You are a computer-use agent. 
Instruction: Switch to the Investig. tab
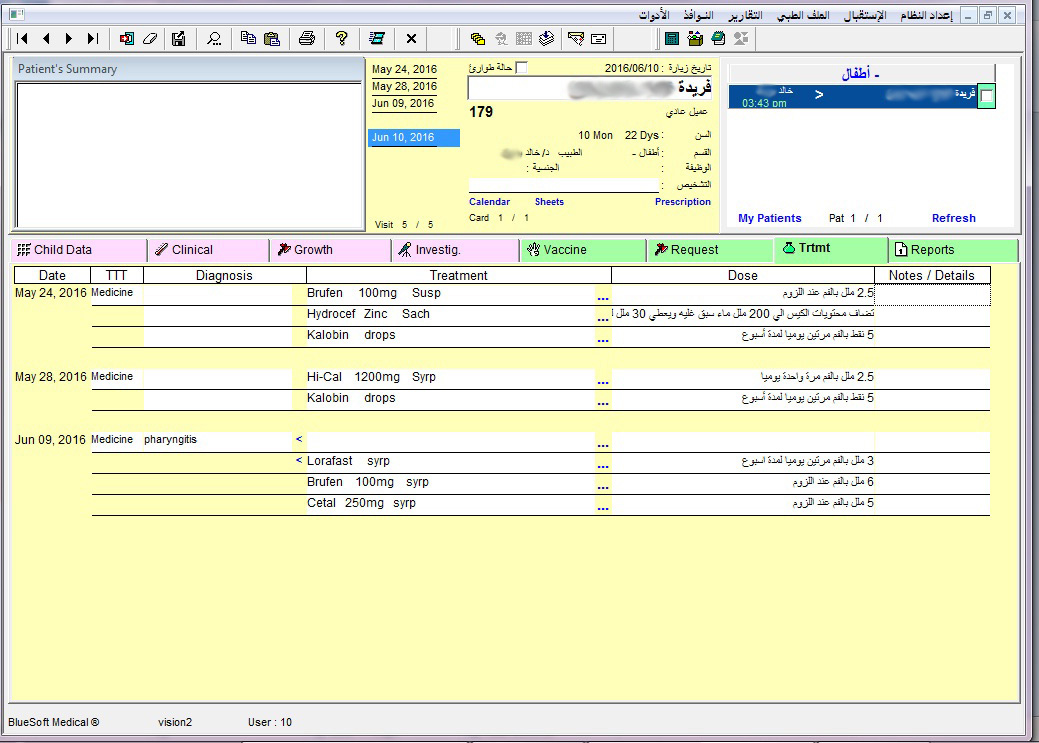455,250
